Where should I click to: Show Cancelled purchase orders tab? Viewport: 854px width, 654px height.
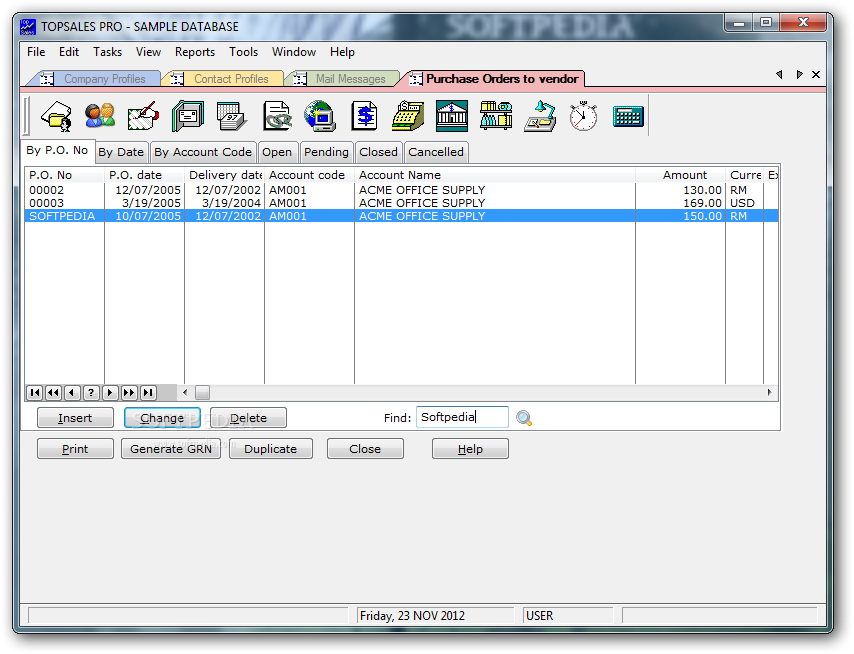[x=436, y=152]
